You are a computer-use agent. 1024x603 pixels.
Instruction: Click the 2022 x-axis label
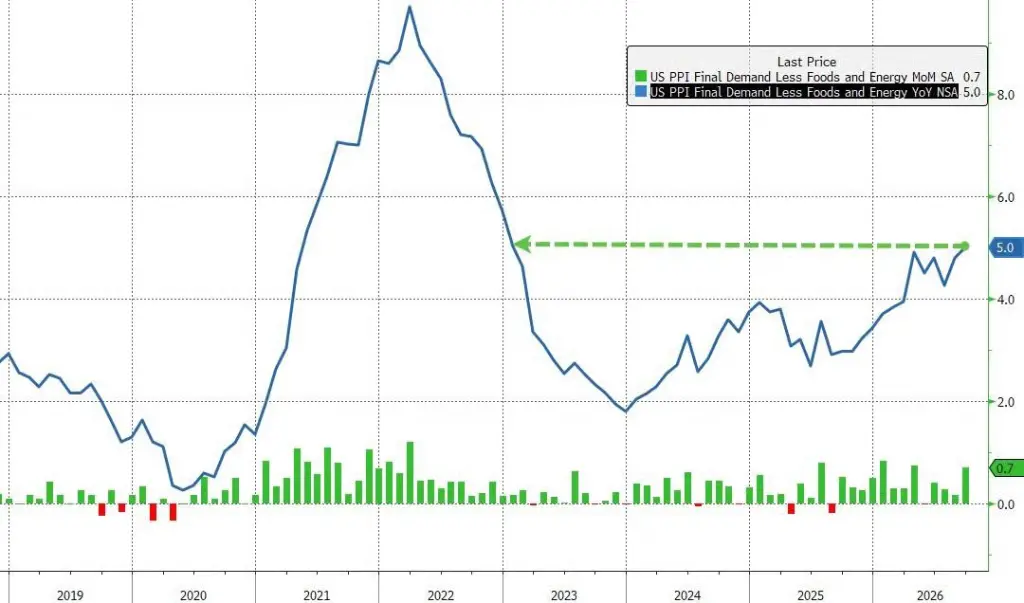click(x=440, y=595)
